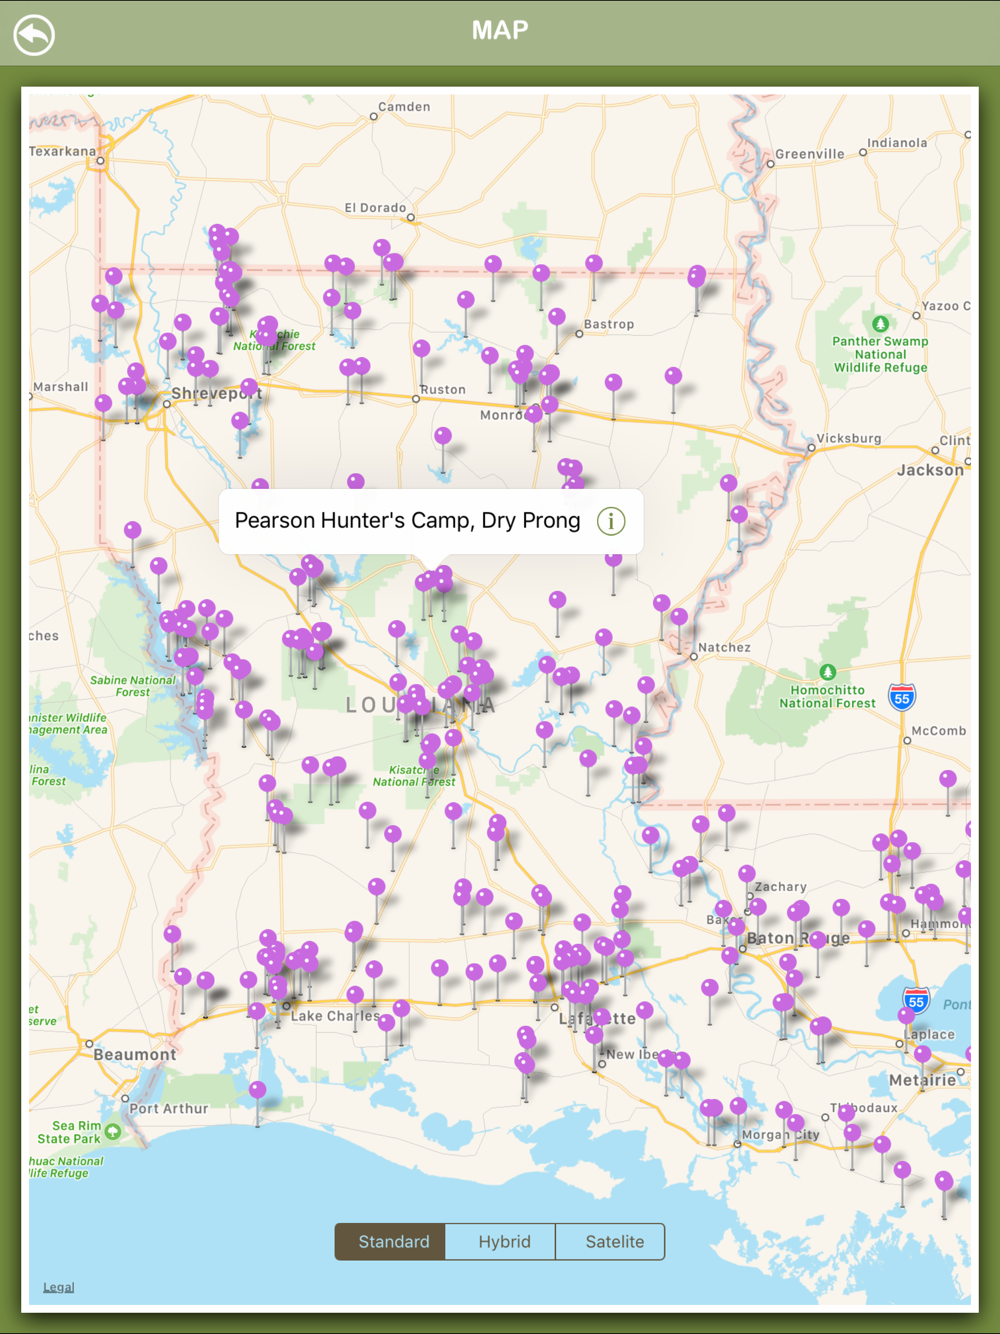
Task: Go back using the back arrow icon
Action: [x=34, y=35]
